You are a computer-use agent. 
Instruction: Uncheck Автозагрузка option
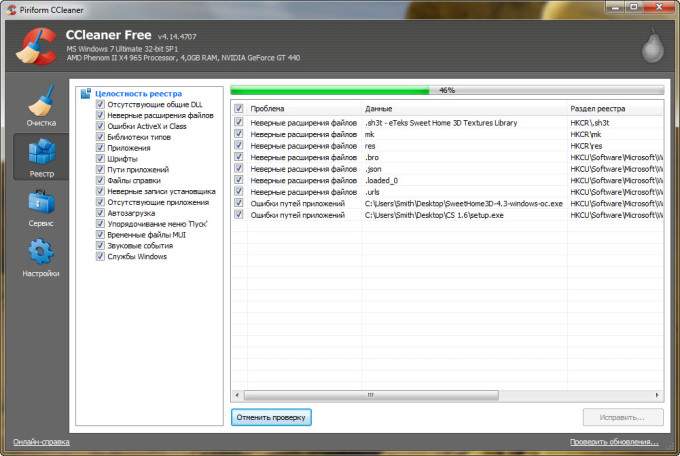[x=100, y=213]
